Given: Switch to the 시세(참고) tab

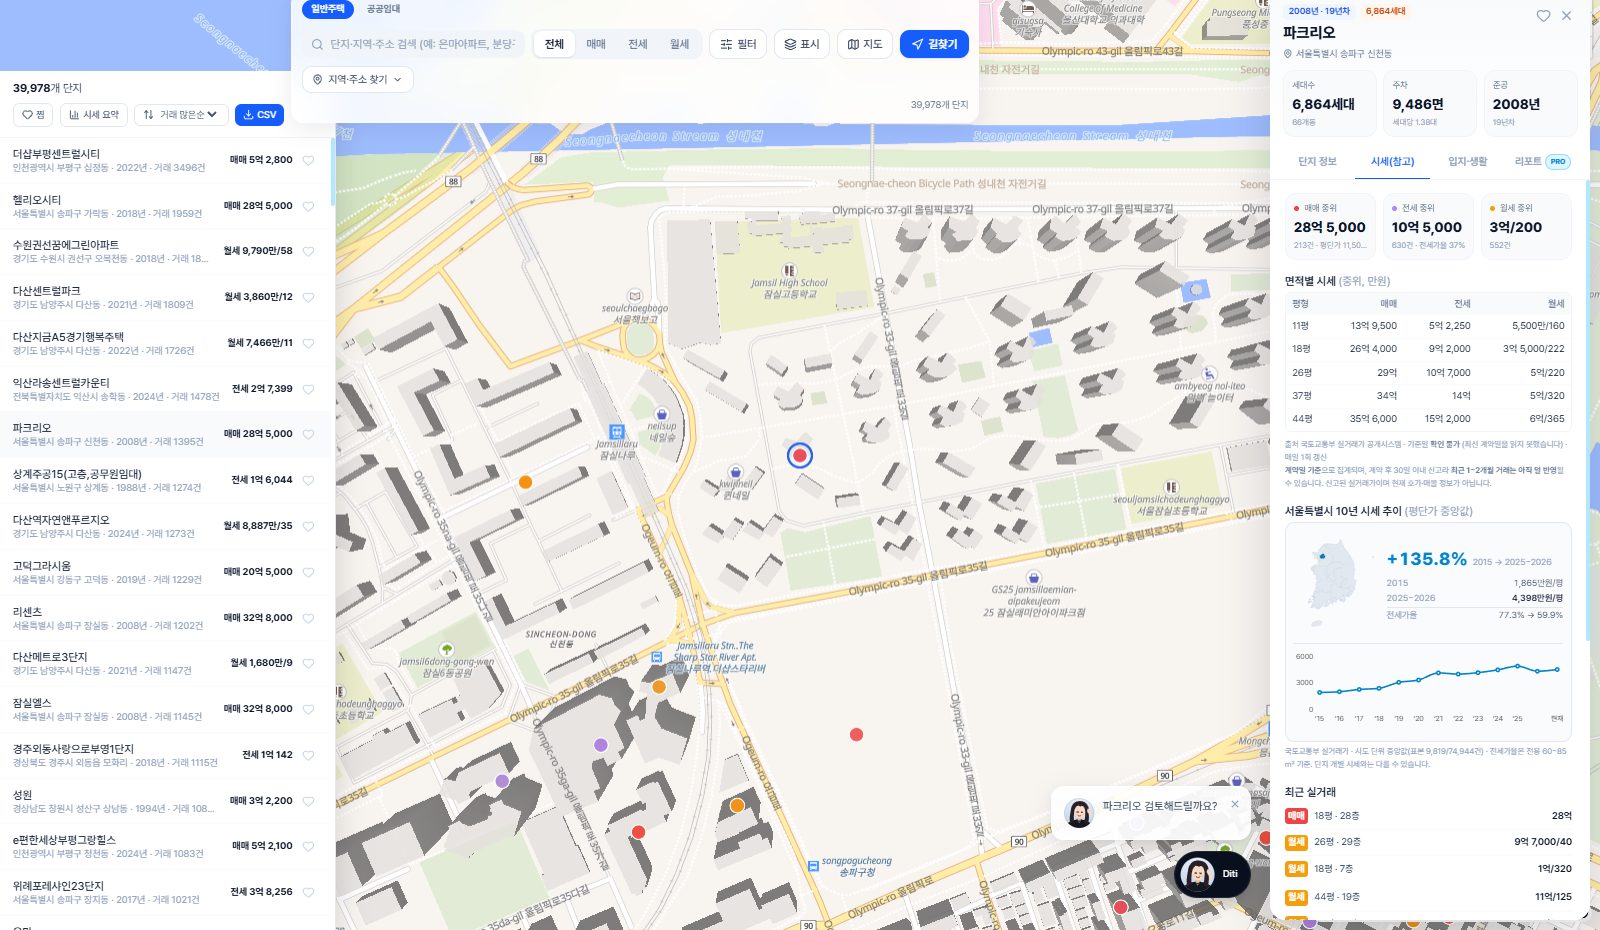Looking at the screenshot, I should [x=1392, y=161].
